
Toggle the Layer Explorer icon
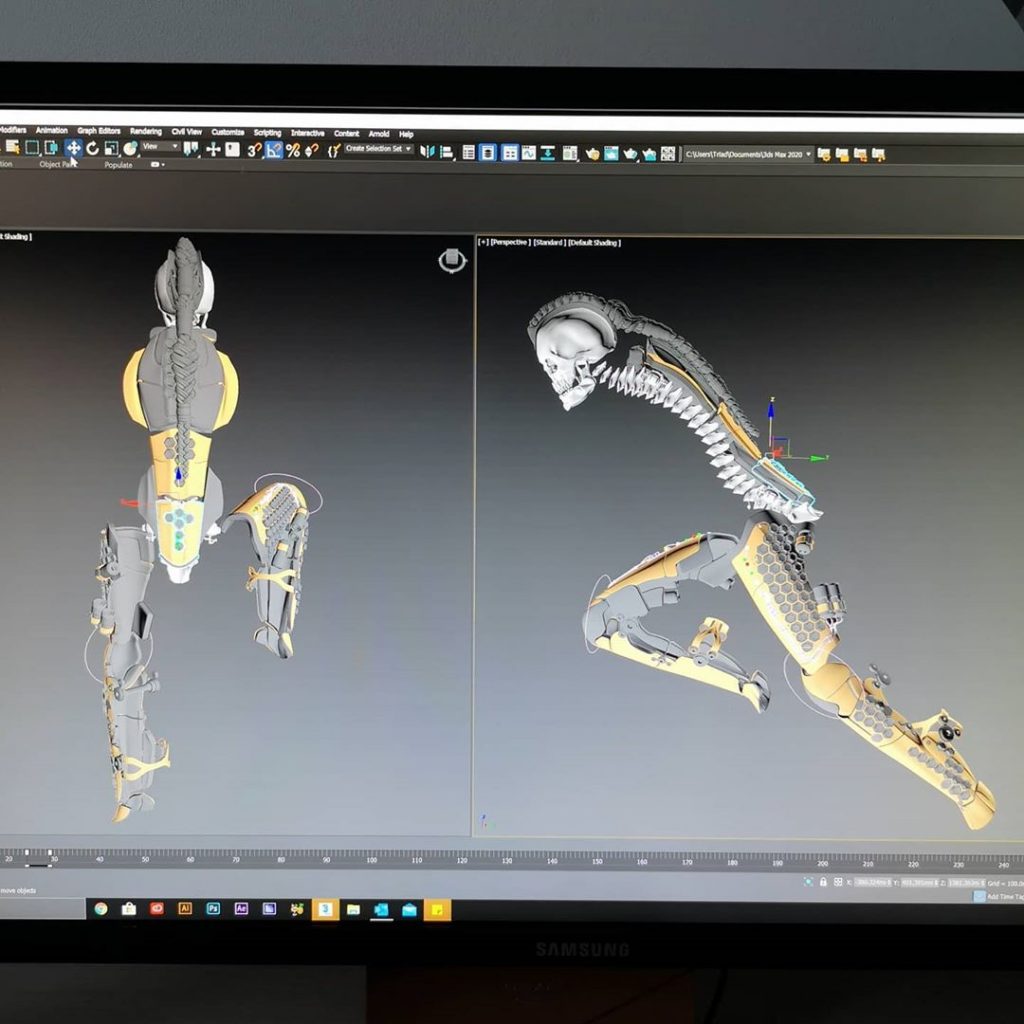[x=488, y=152]
